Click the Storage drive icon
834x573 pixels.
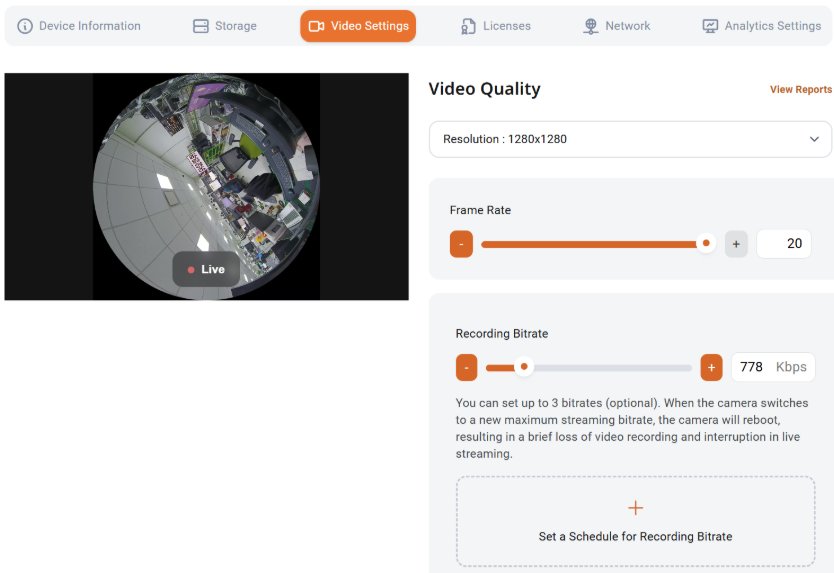coord(201,26)
